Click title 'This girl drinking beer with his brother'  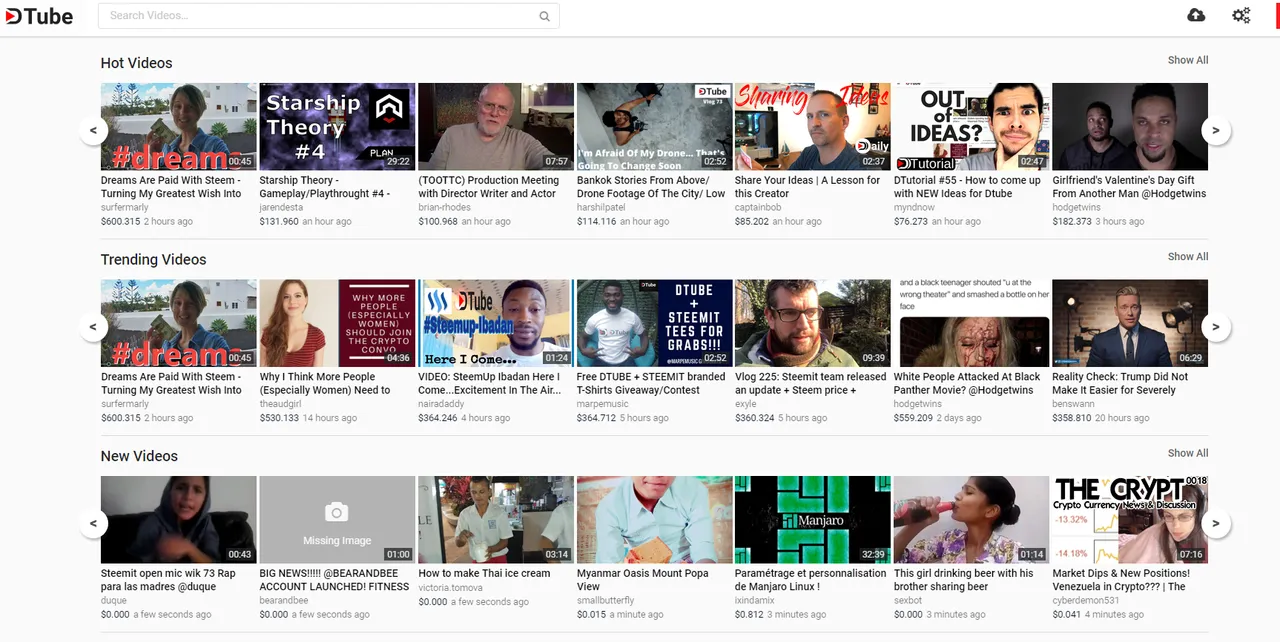tap(964, 580)
